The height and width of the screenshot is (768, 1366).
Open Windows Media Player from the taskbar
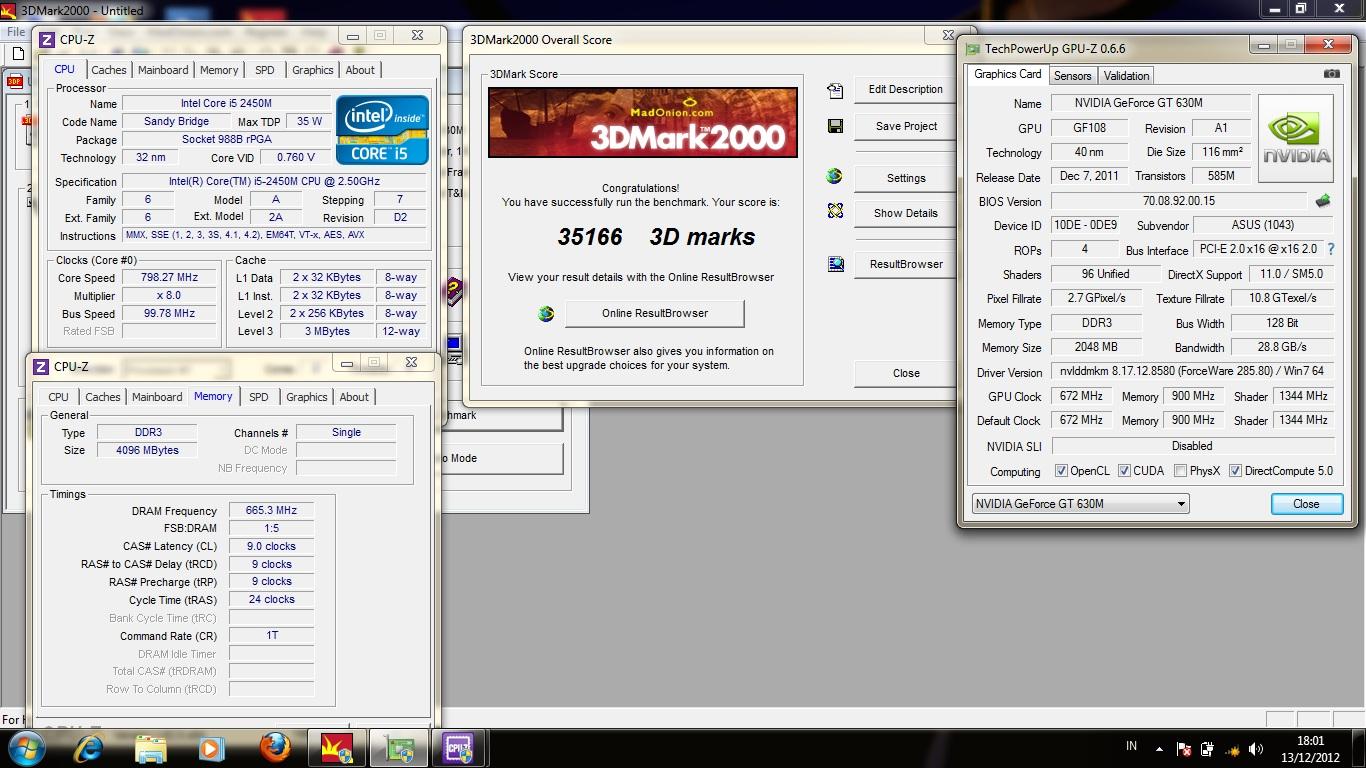pos(211,747)
